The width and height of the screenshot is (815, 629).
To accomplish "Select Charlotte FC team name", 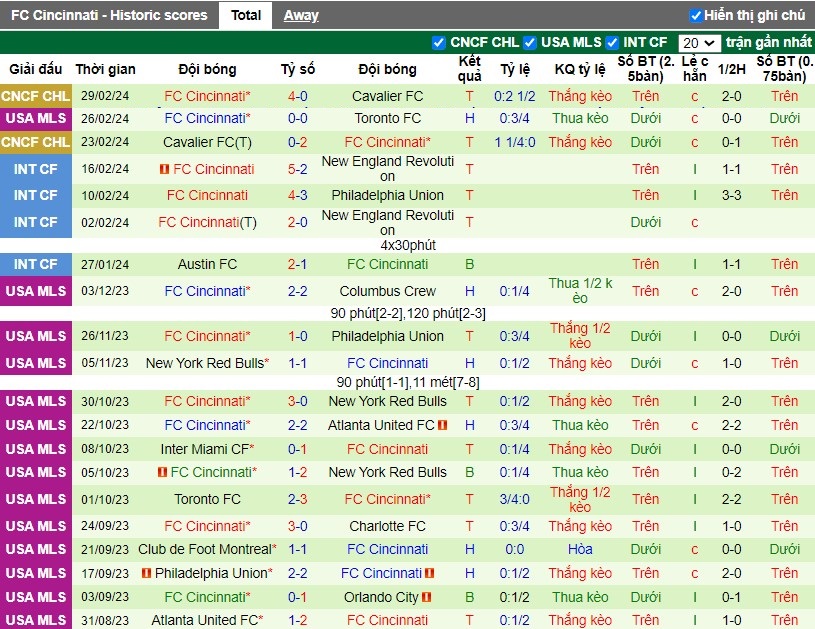I will 387,526.
